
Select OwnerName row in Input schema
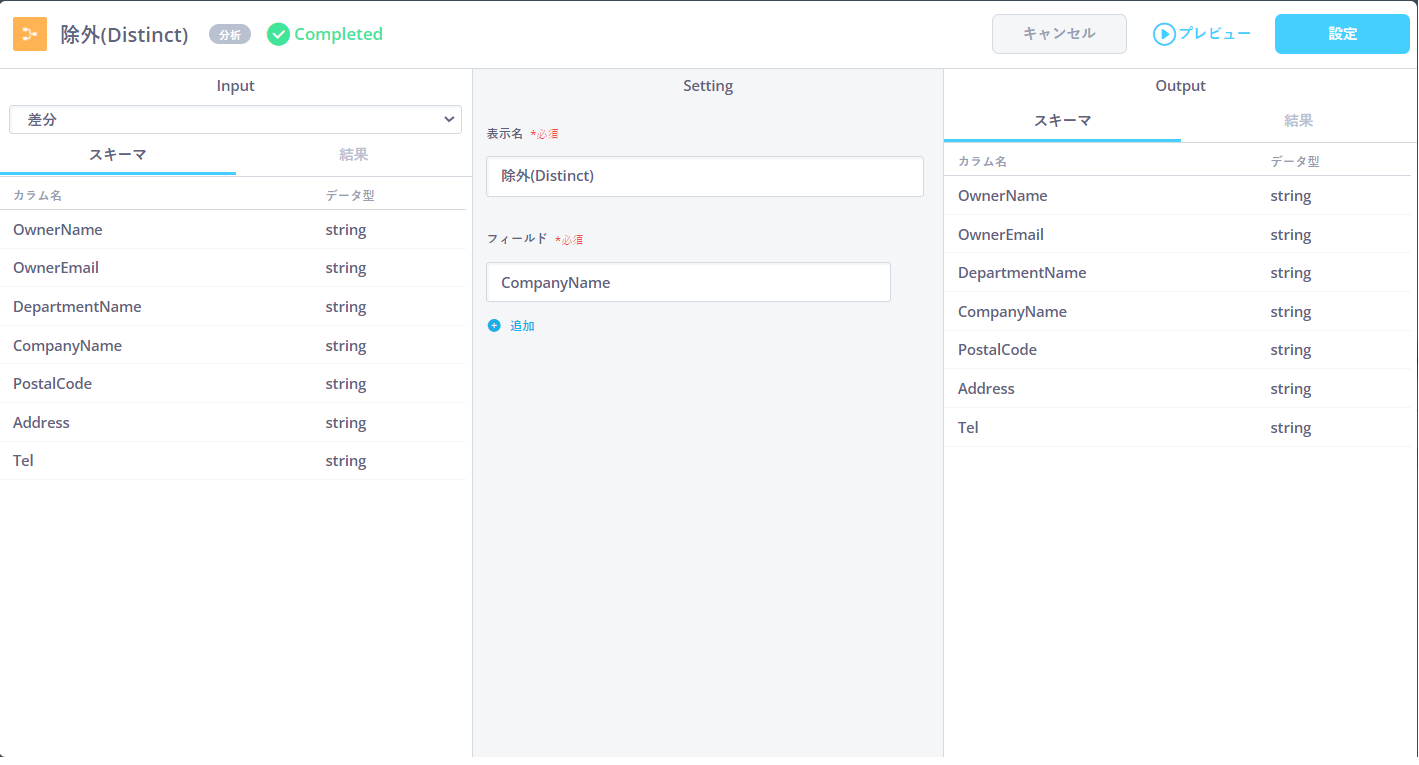pos(233,230)
